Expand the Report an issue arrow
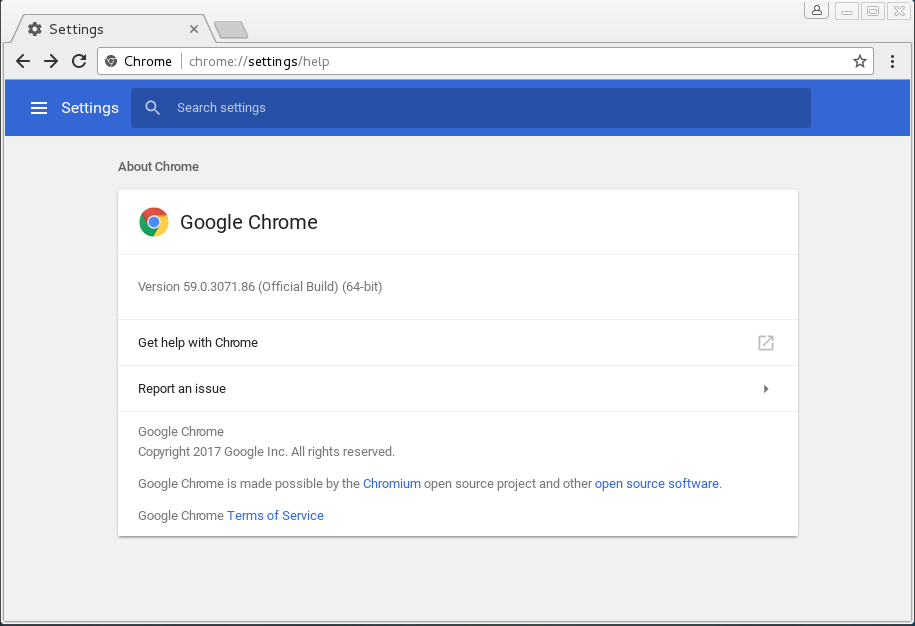 click(766, 389)
